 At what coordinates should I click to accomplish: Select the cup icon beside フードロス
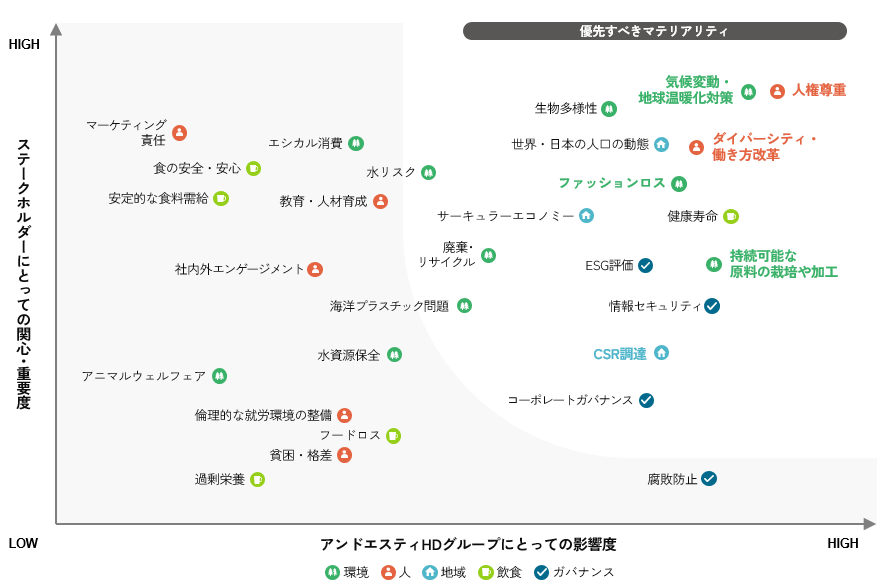(393, 435)
